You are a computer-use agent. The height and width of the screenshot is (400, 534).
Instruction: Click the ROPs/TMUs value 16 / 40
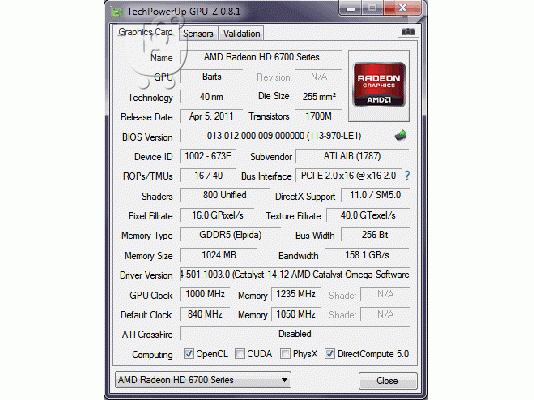pos(208,176)
